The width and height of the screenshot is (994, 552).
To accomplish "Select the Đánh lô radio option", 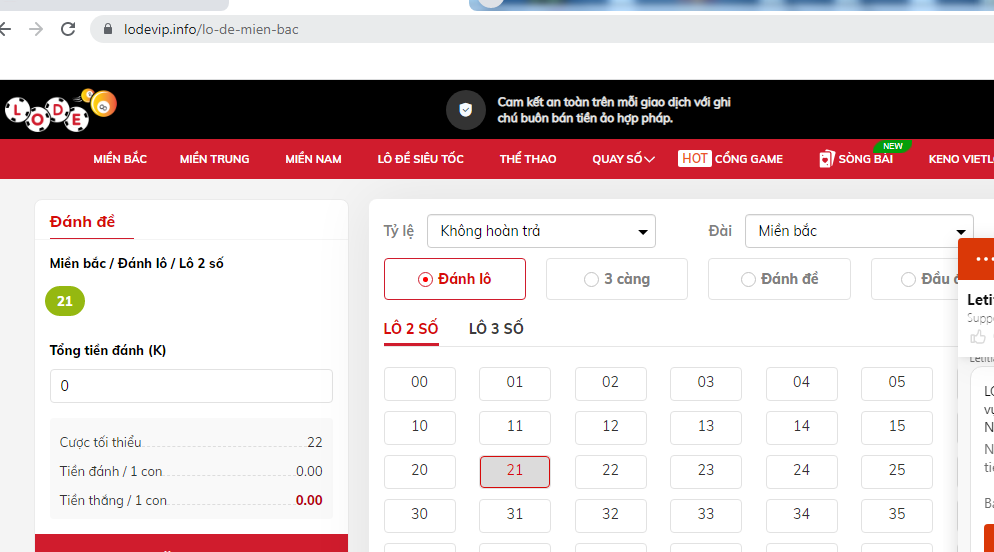I will [x=455, y=279].
